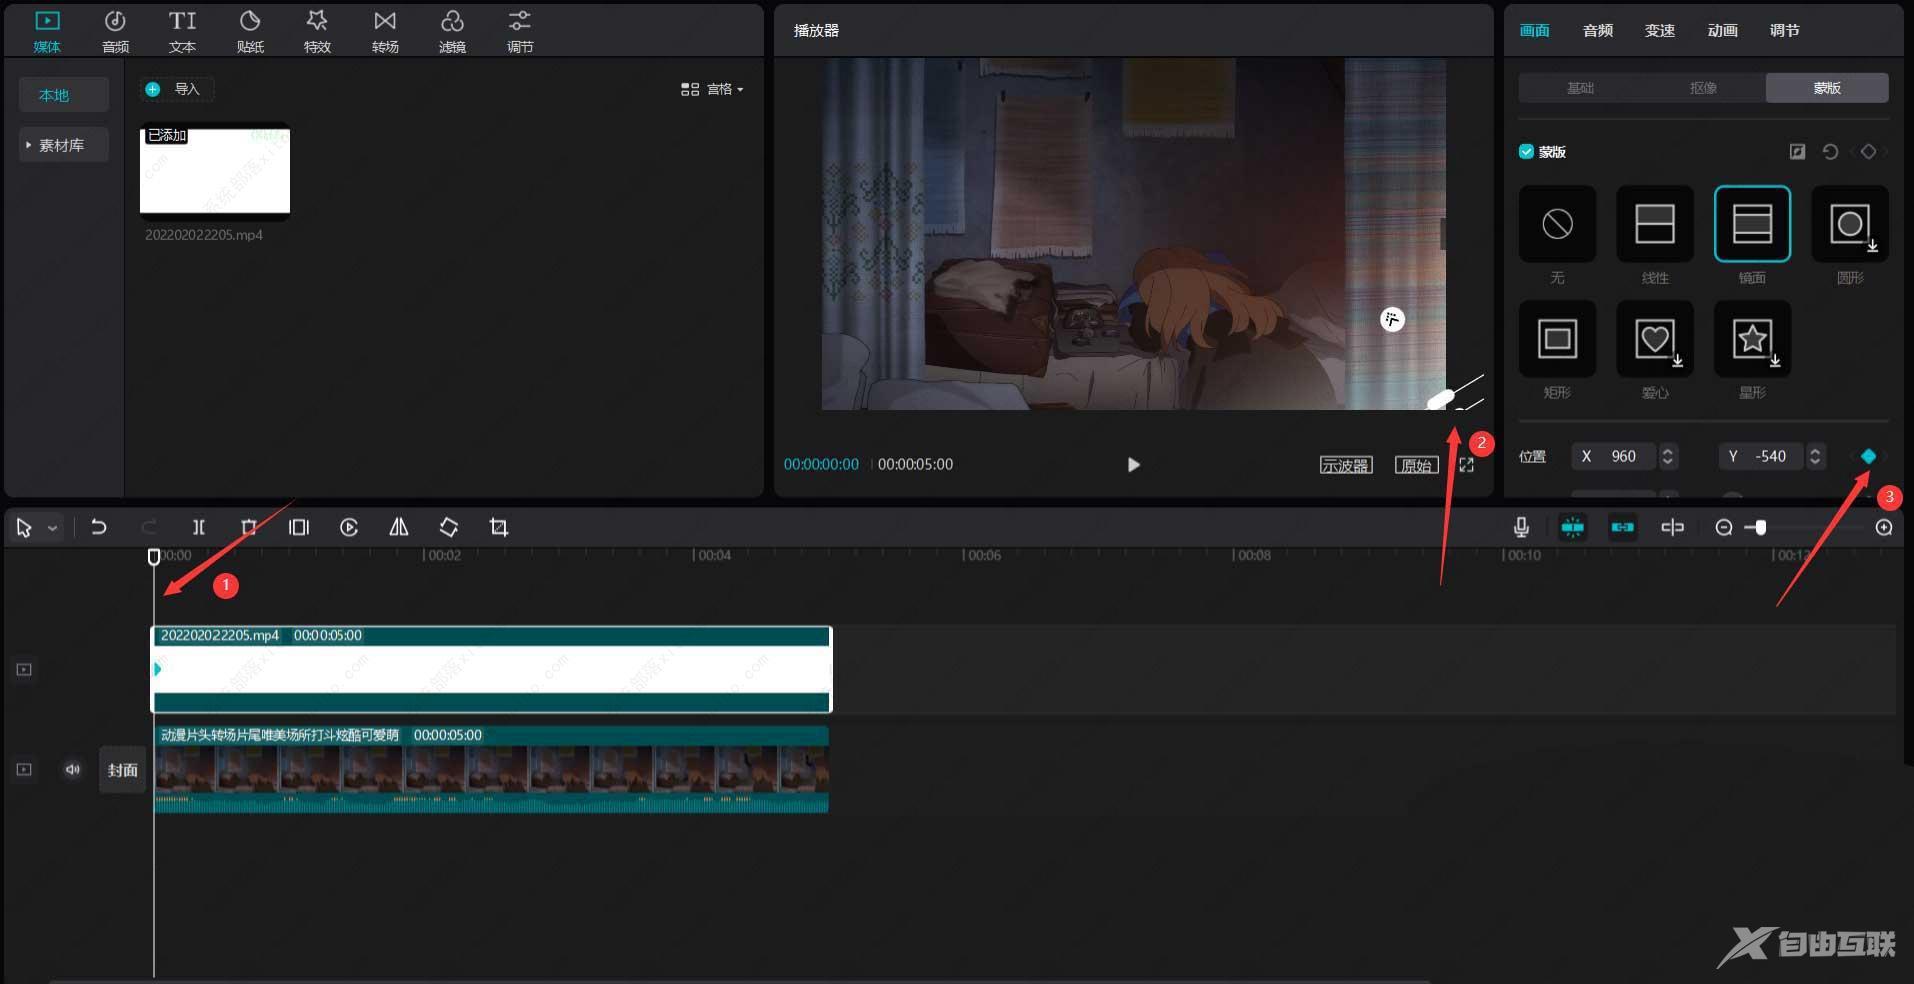1914x984 pixels.
Task: Click the X position value stepper
Action: [1667, 456]
